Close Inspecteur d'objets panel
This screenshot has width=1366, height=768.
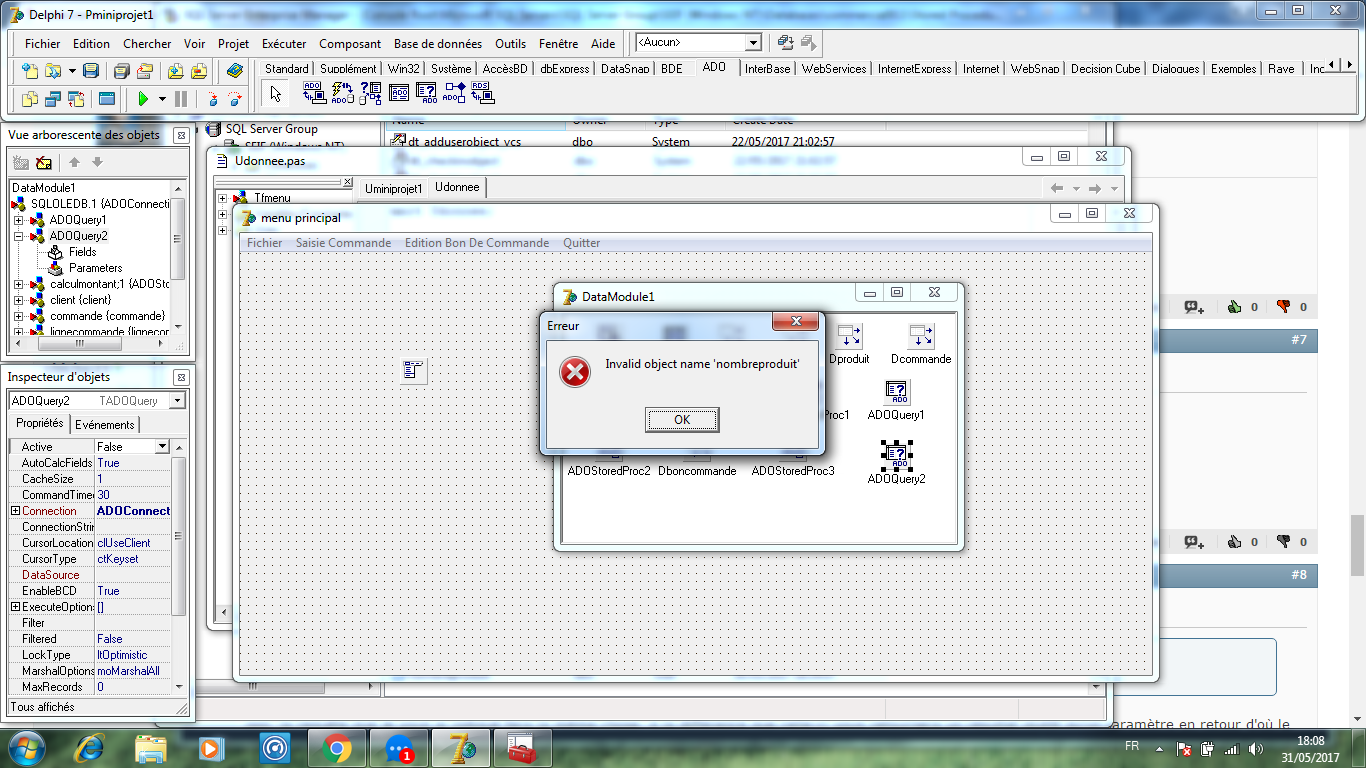click(x=181, y=377)
